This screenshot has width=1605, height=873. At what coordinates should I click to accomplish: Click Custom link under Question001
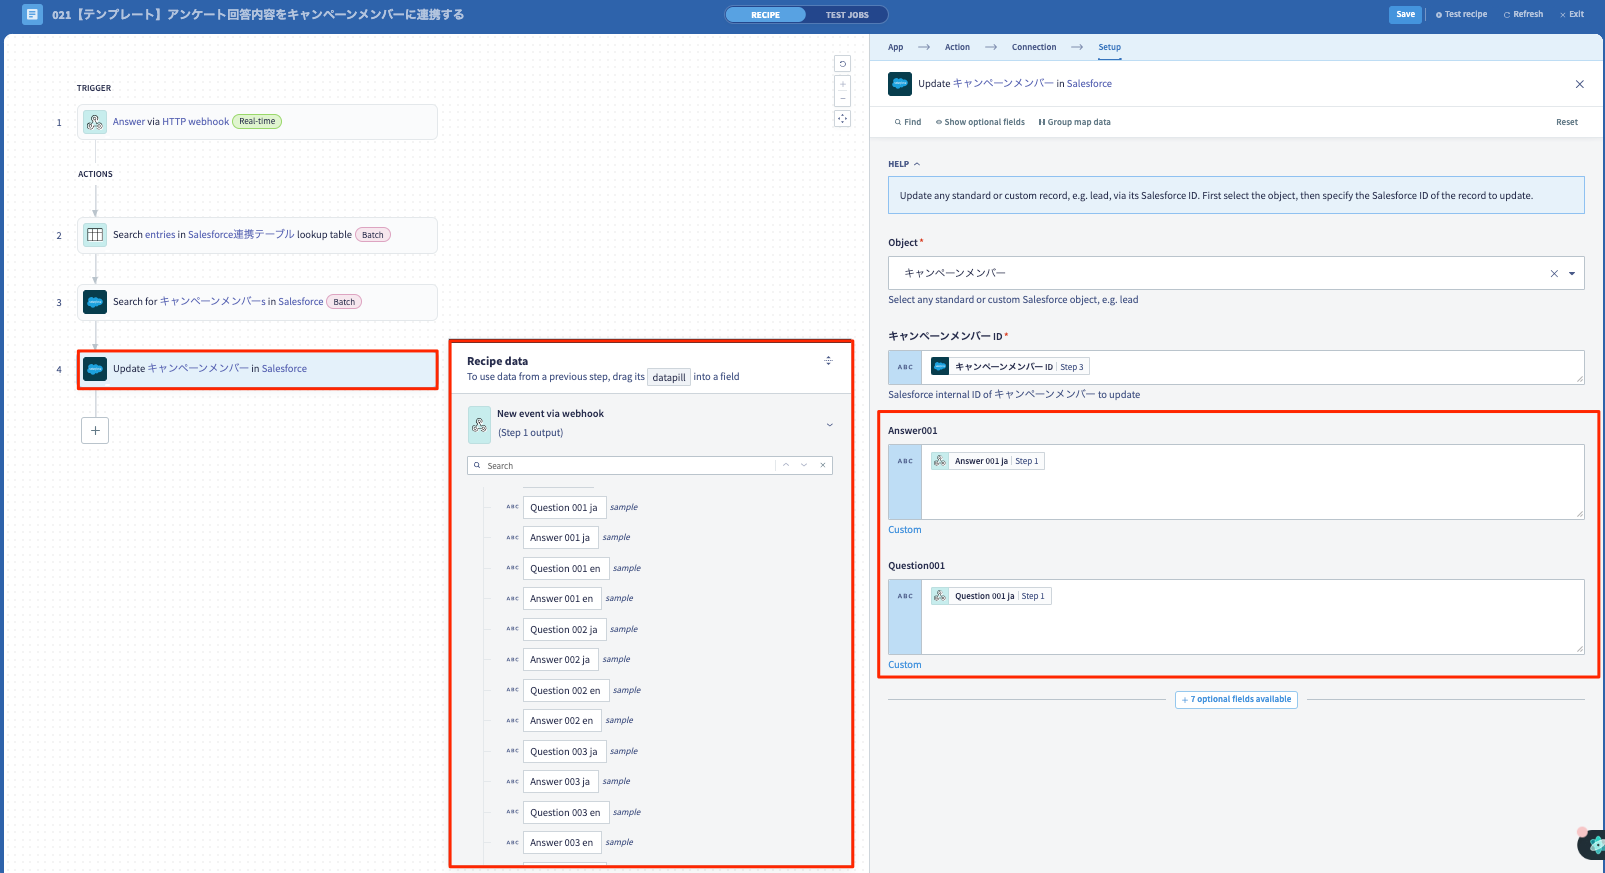(x=905, y=665)
